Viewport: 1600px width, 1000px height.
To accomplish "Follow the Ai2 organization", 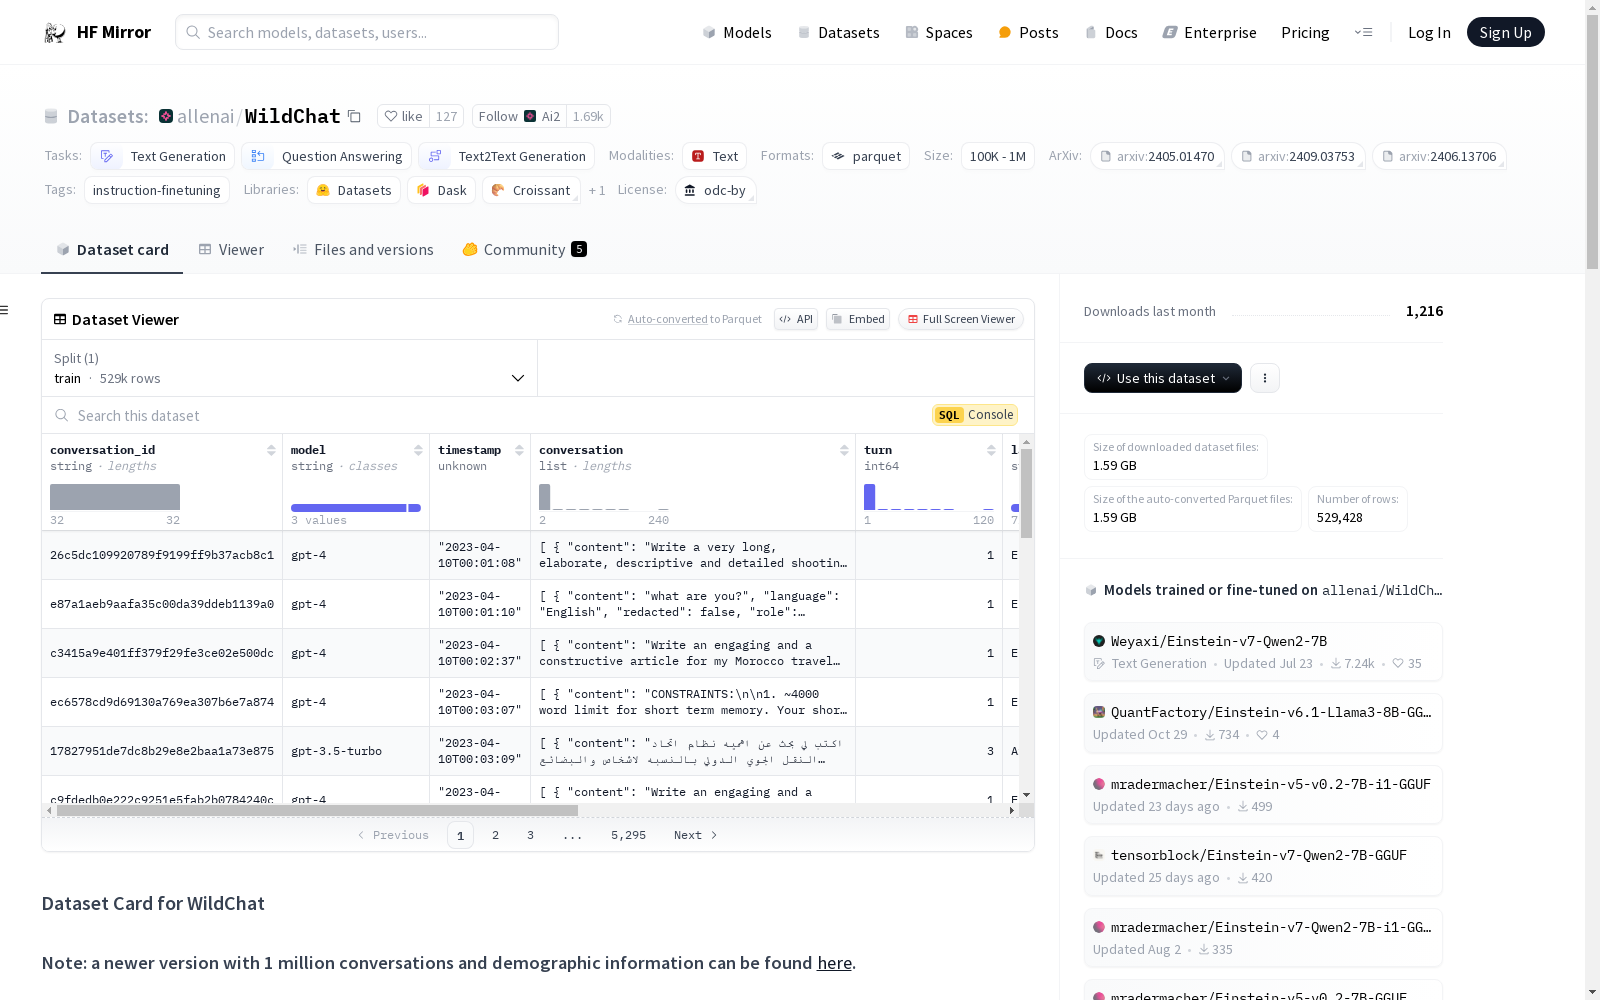I will 519,116.
